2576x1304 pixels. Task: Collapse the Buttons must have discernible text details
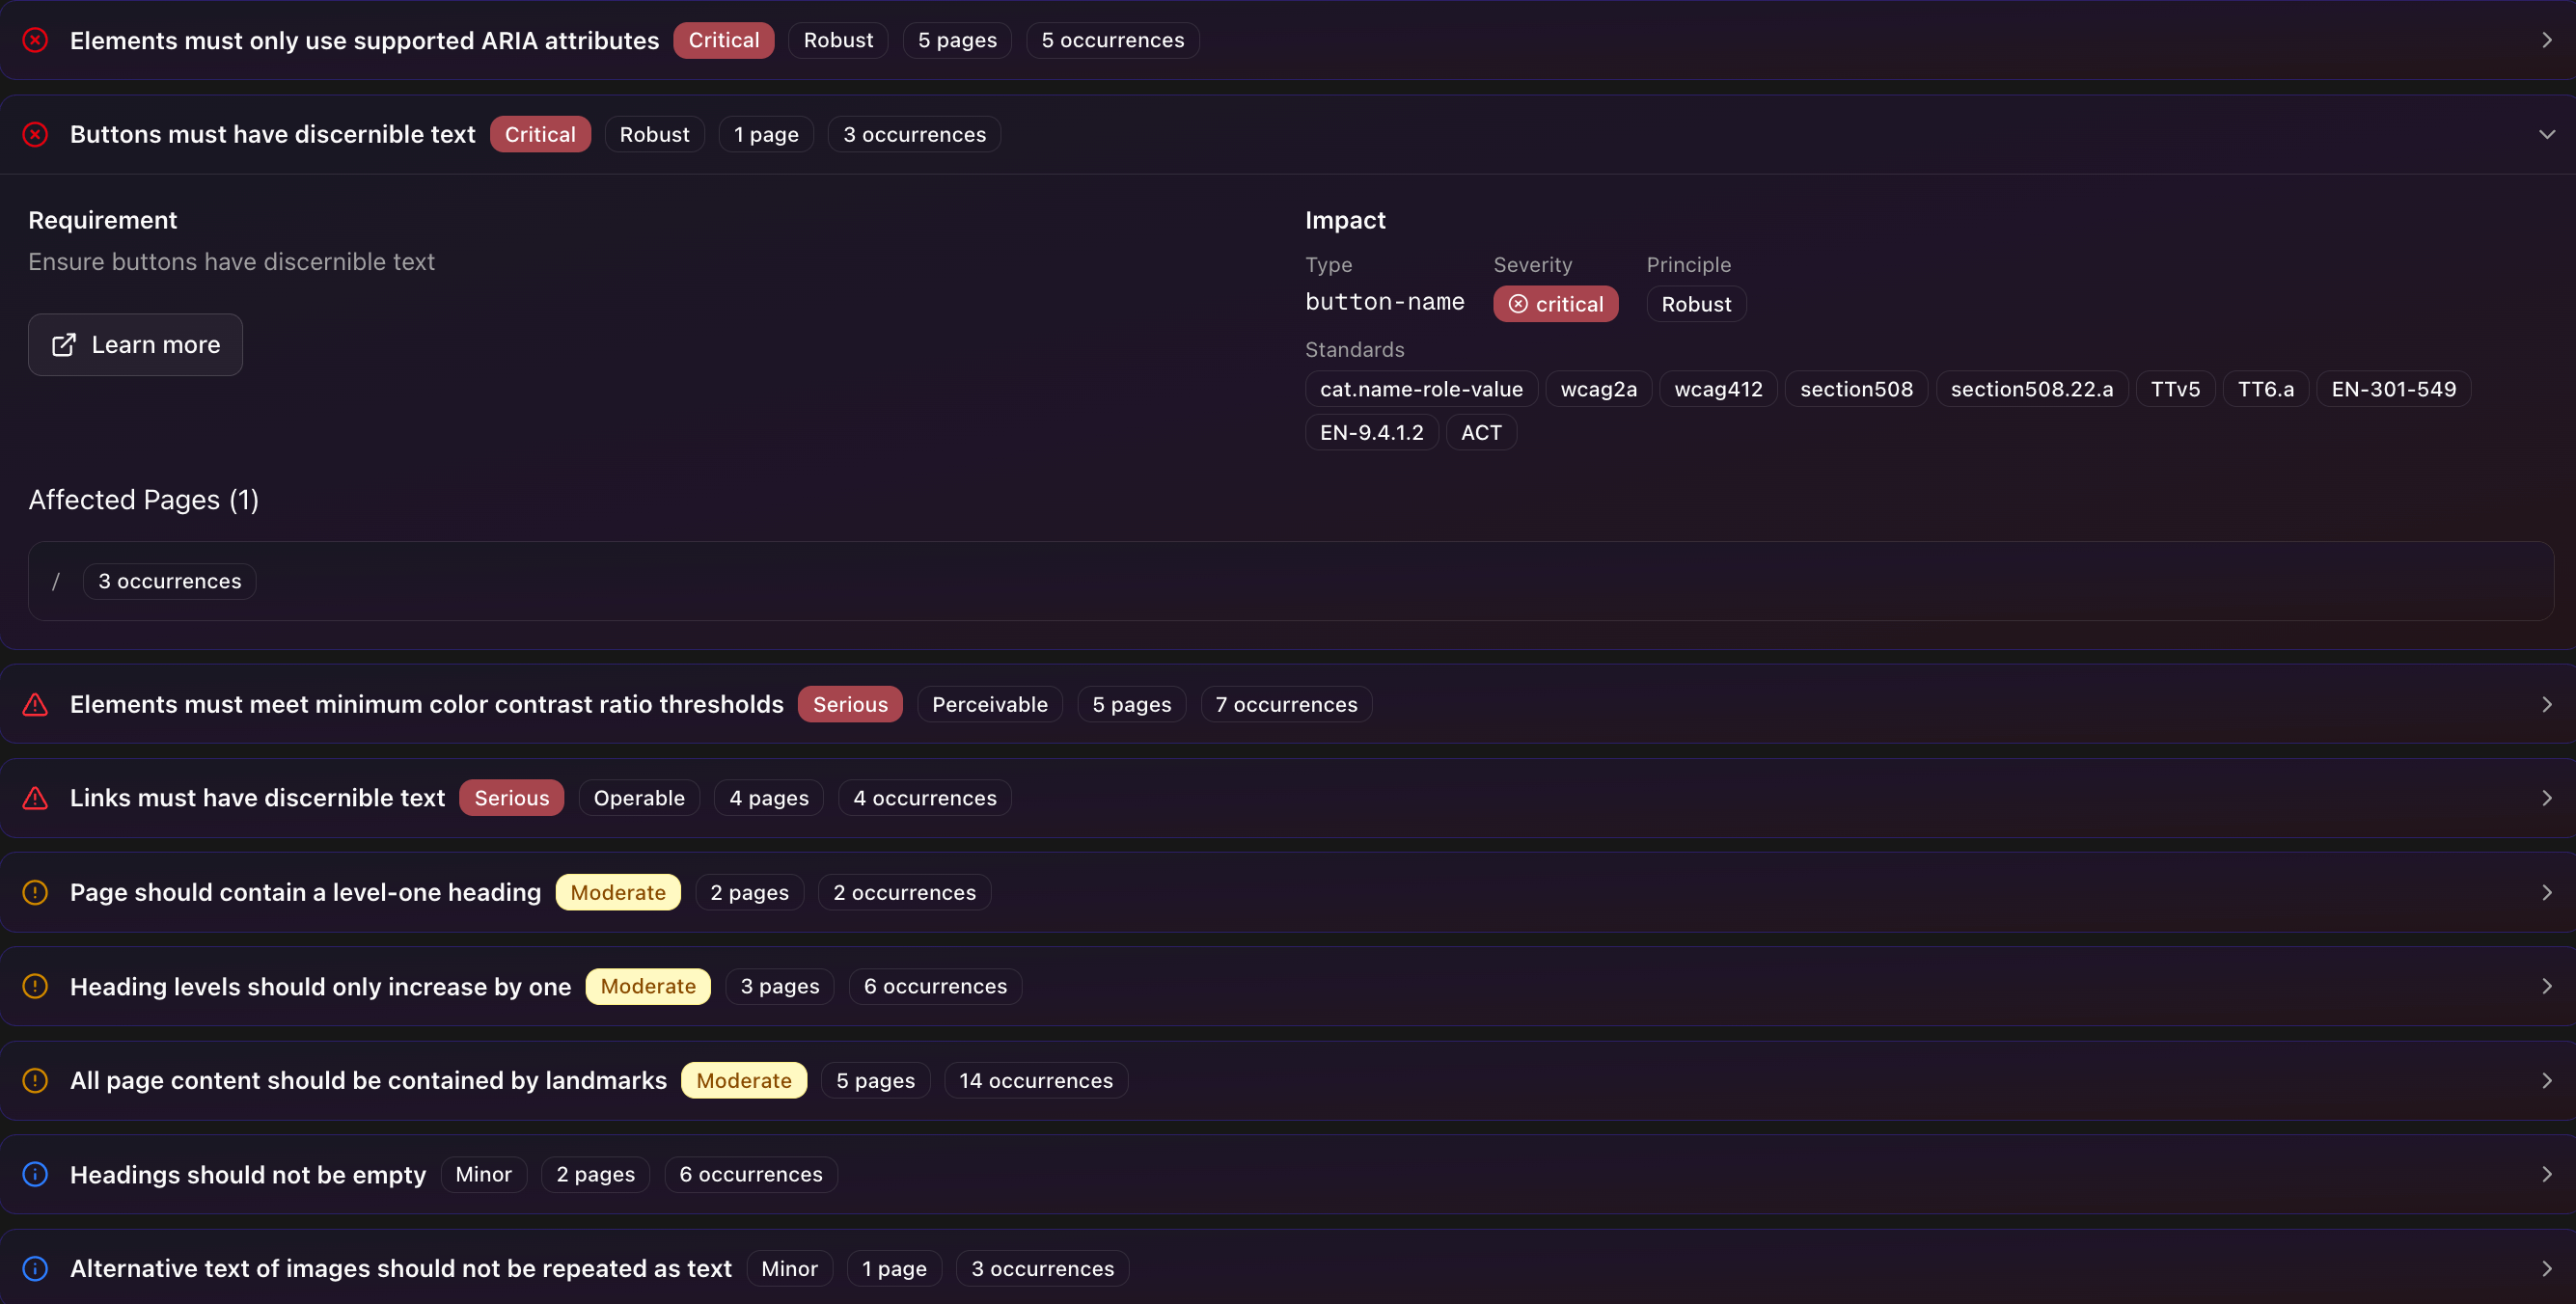click(2548, 133)
